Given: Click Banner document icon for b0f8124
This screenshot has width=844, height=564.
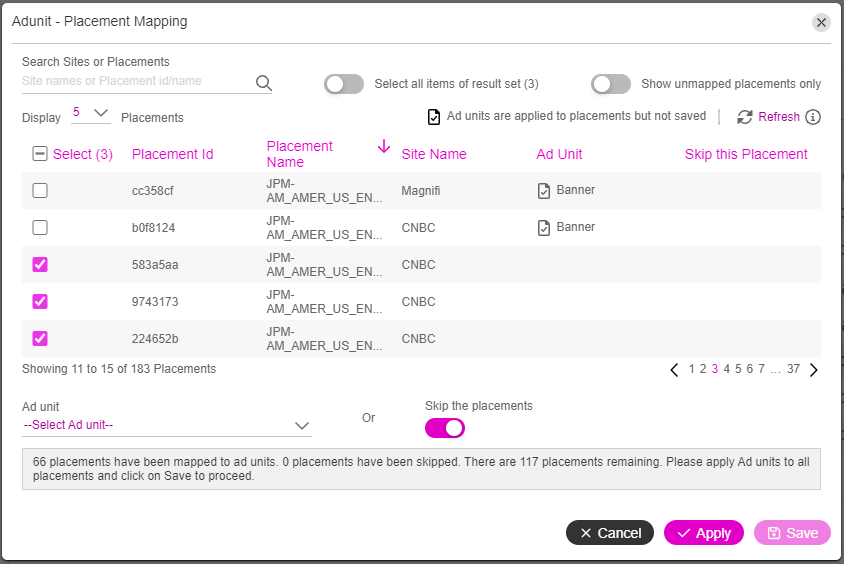Looking at the screenshot, I should tap(544, 228).
